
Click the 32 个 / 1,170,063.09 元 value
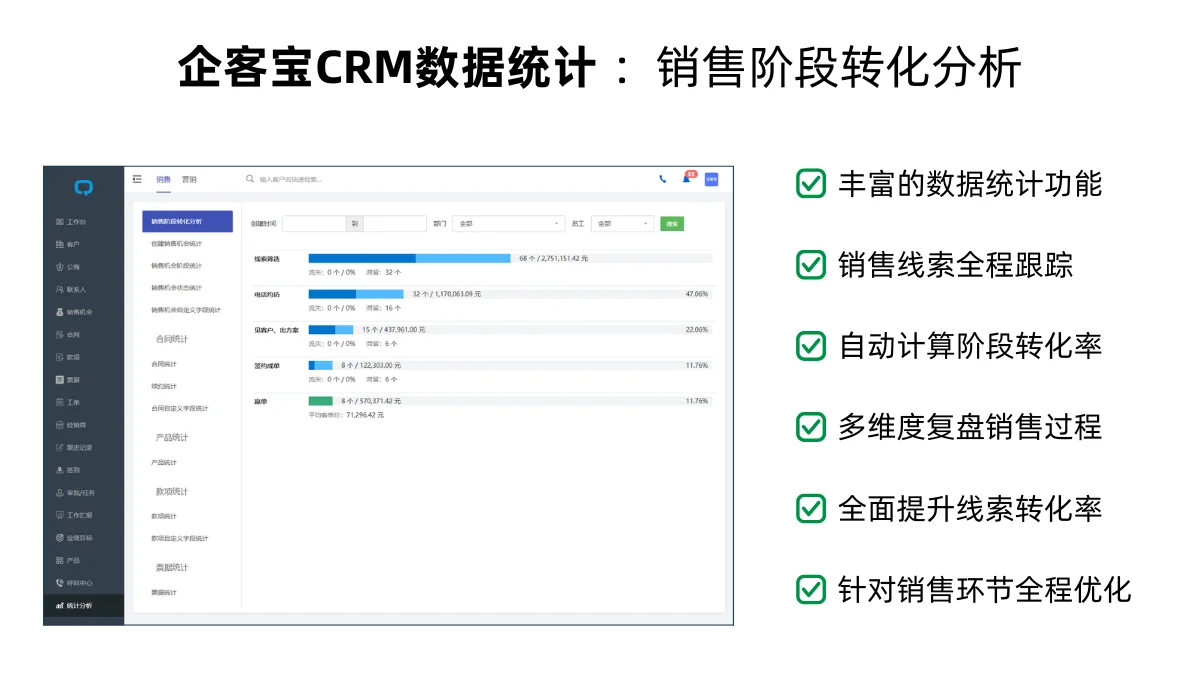tap(446, 294)
